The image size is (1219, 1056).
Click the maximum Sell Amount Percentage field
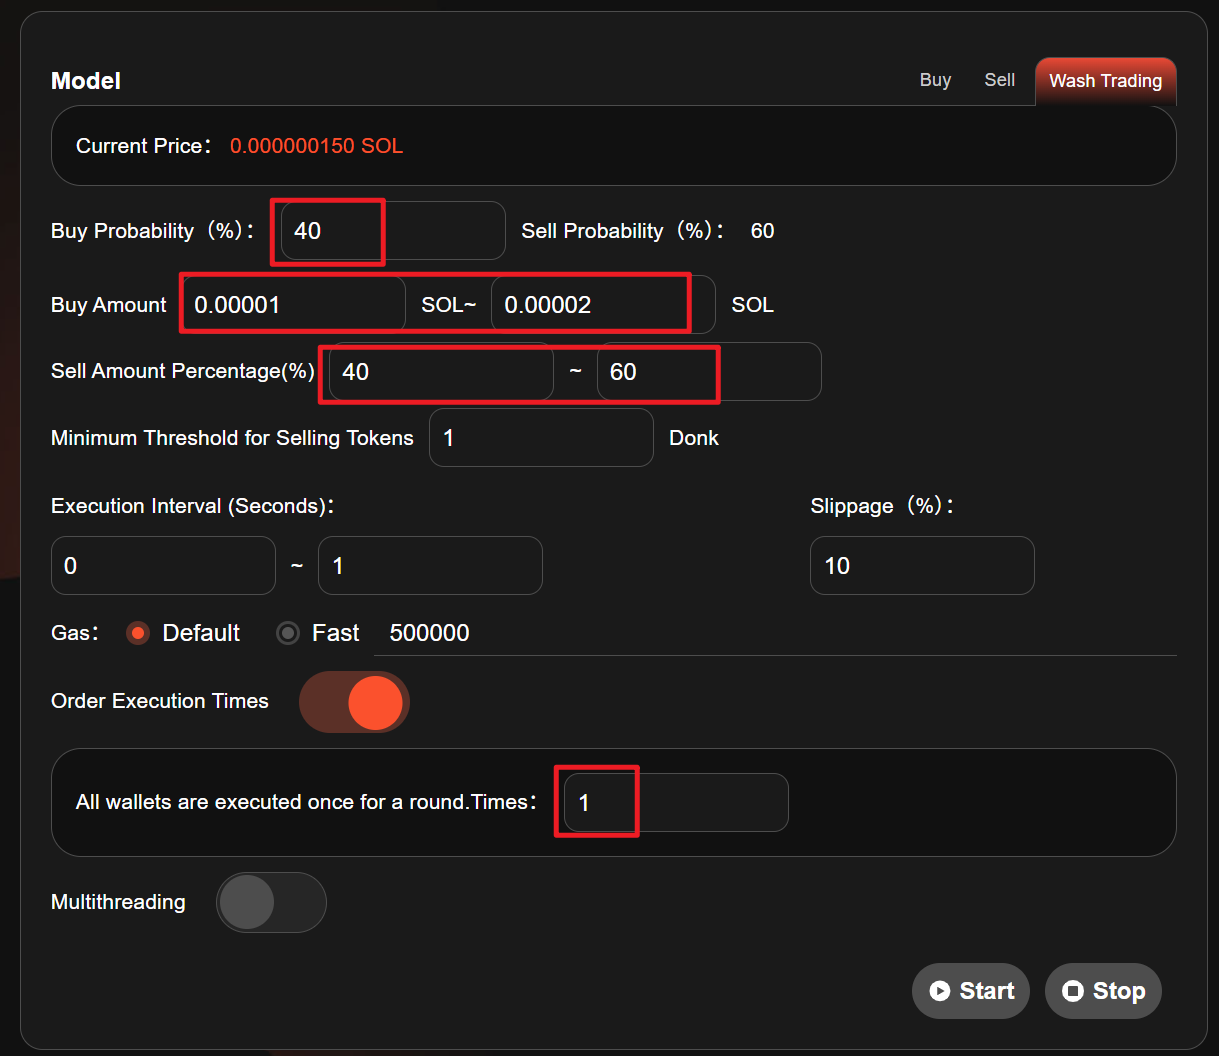click(708, 372)
